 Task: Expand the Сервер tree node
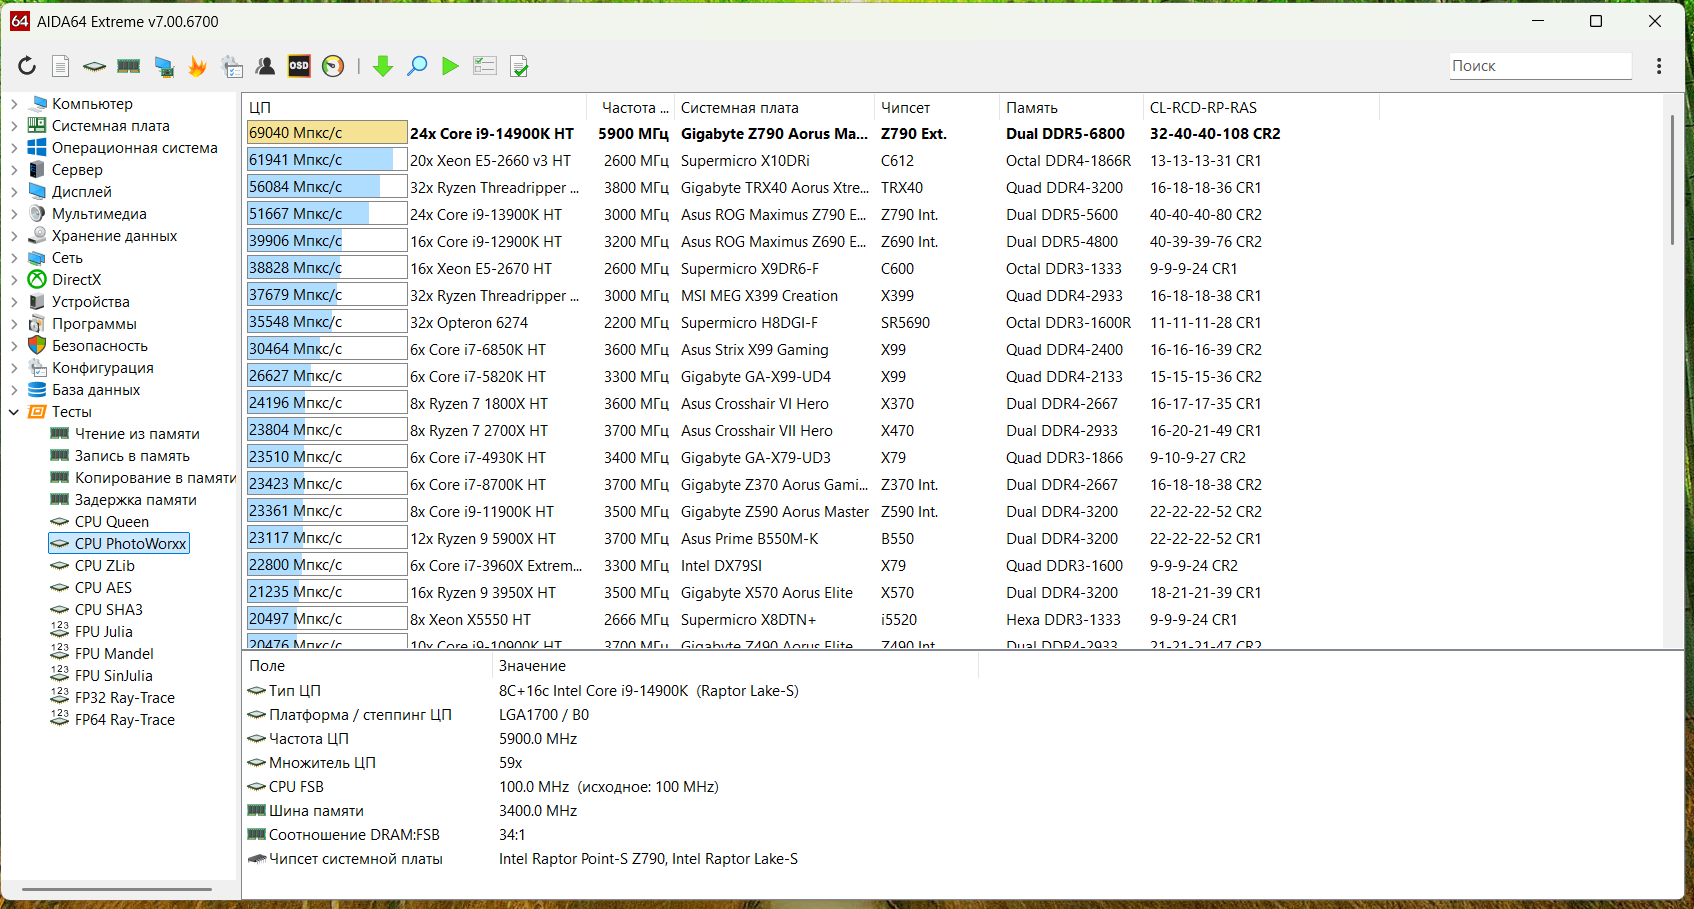[14, 169]
